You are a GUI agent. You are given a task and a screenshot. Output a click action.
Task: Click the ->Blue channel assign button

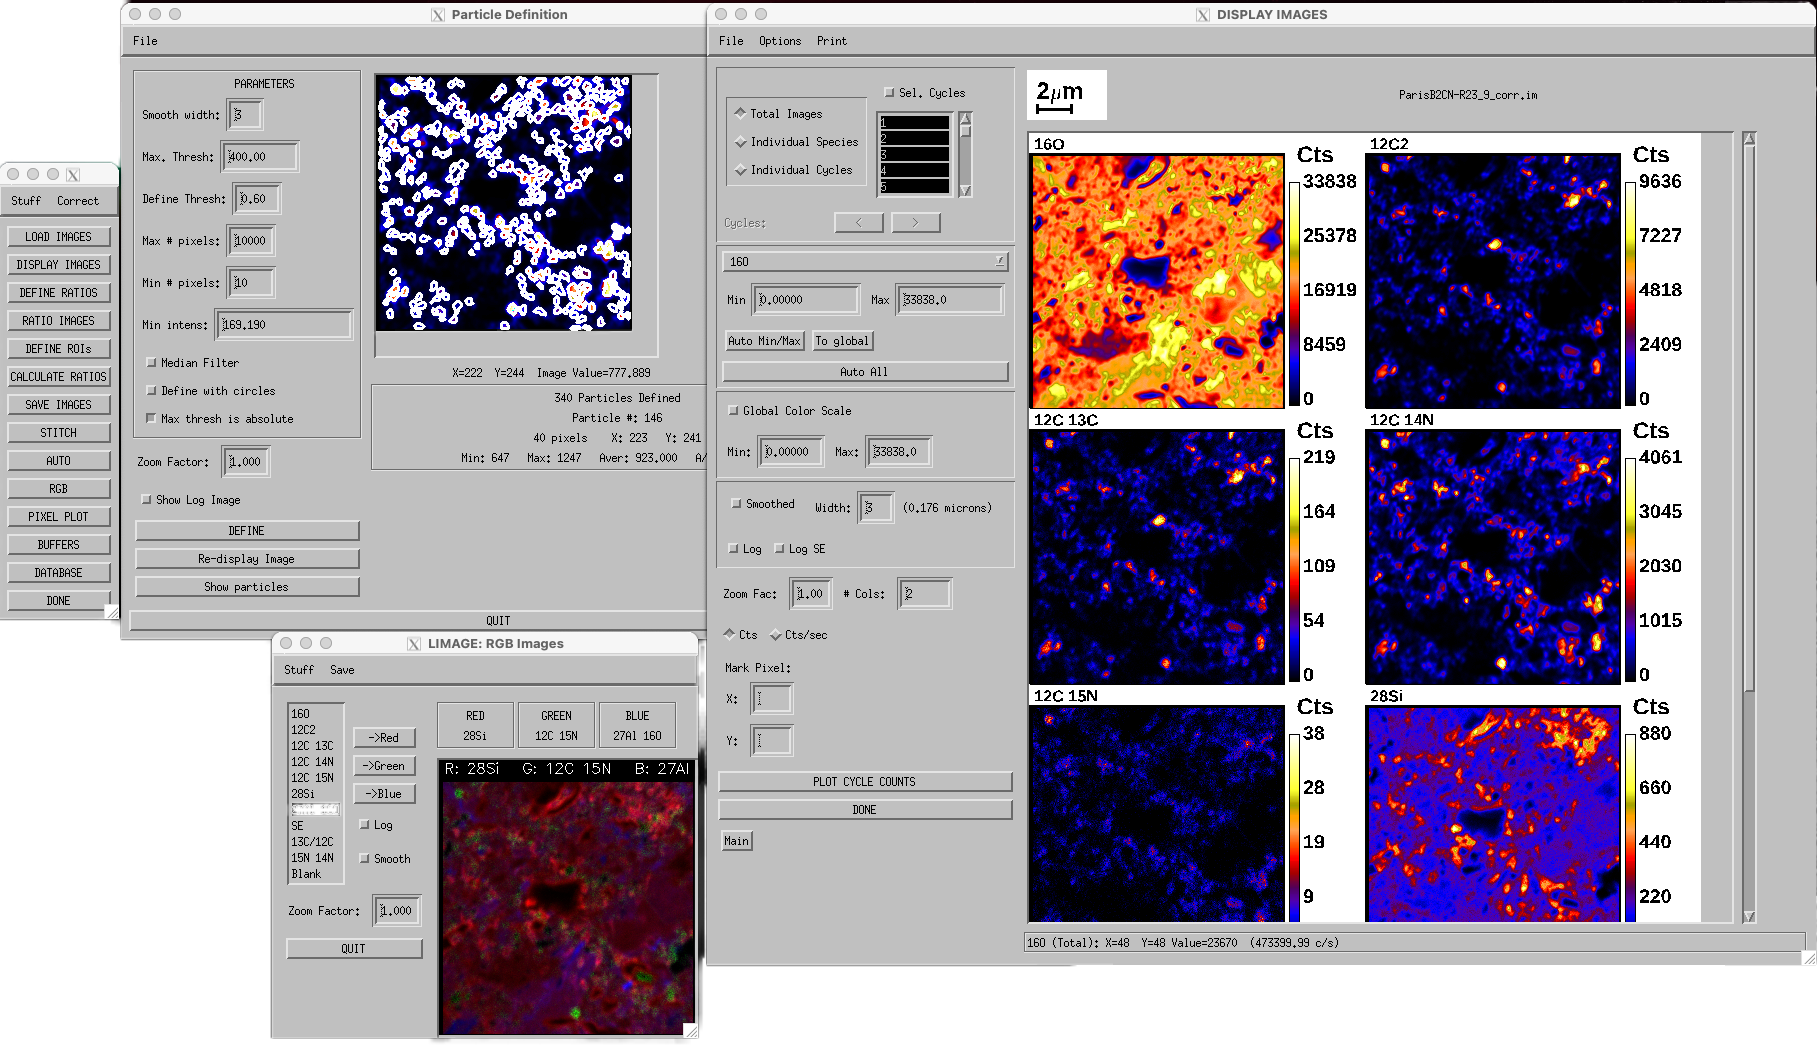tap(384, 794)
